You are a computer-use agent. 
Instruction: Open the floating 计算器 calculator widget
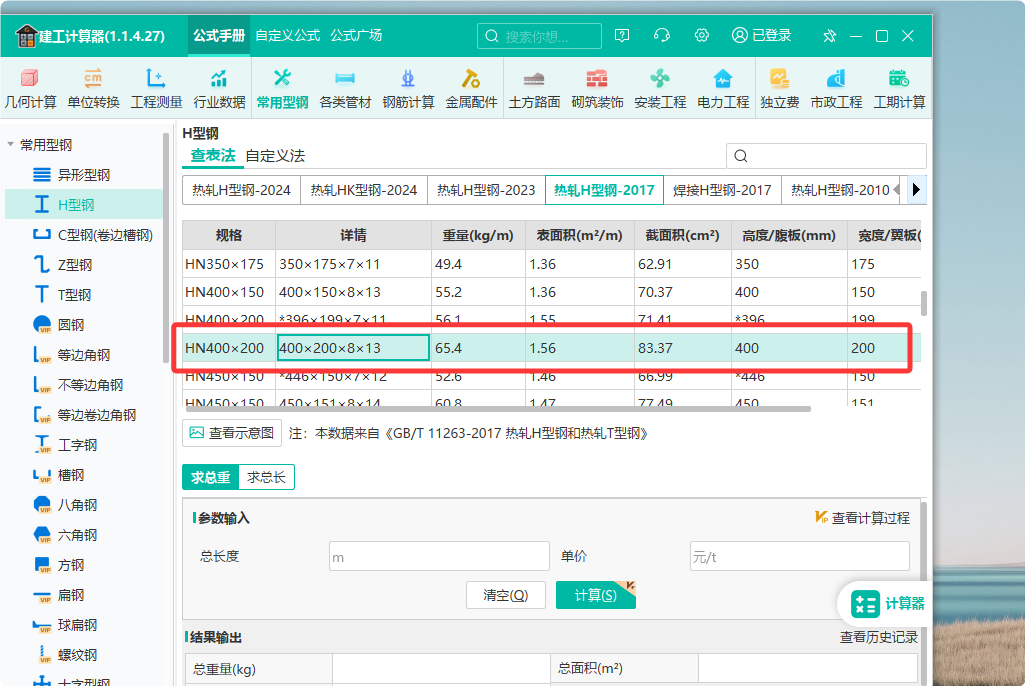888,603
